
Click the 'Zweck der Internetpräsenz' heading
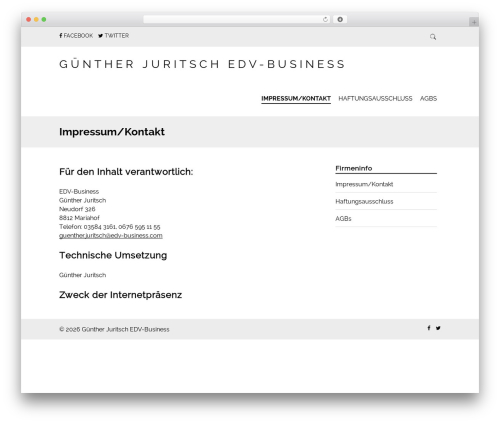120,295
